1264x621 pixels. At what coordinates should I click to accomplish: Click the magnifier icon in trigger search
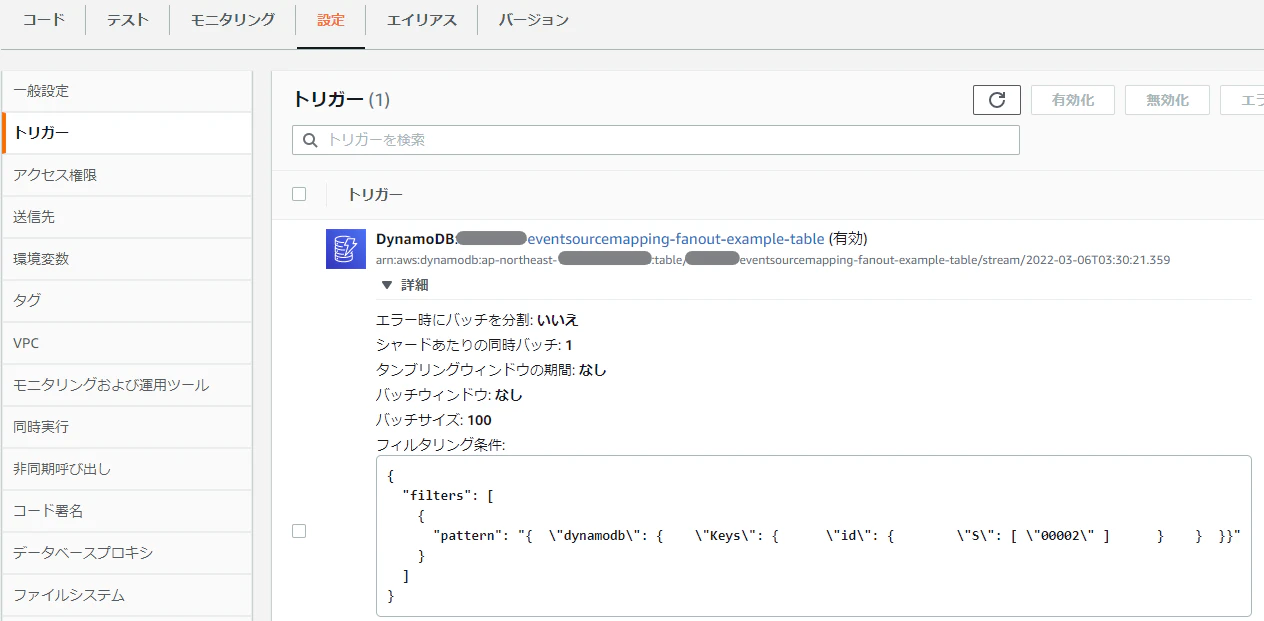tap(310, 140)
